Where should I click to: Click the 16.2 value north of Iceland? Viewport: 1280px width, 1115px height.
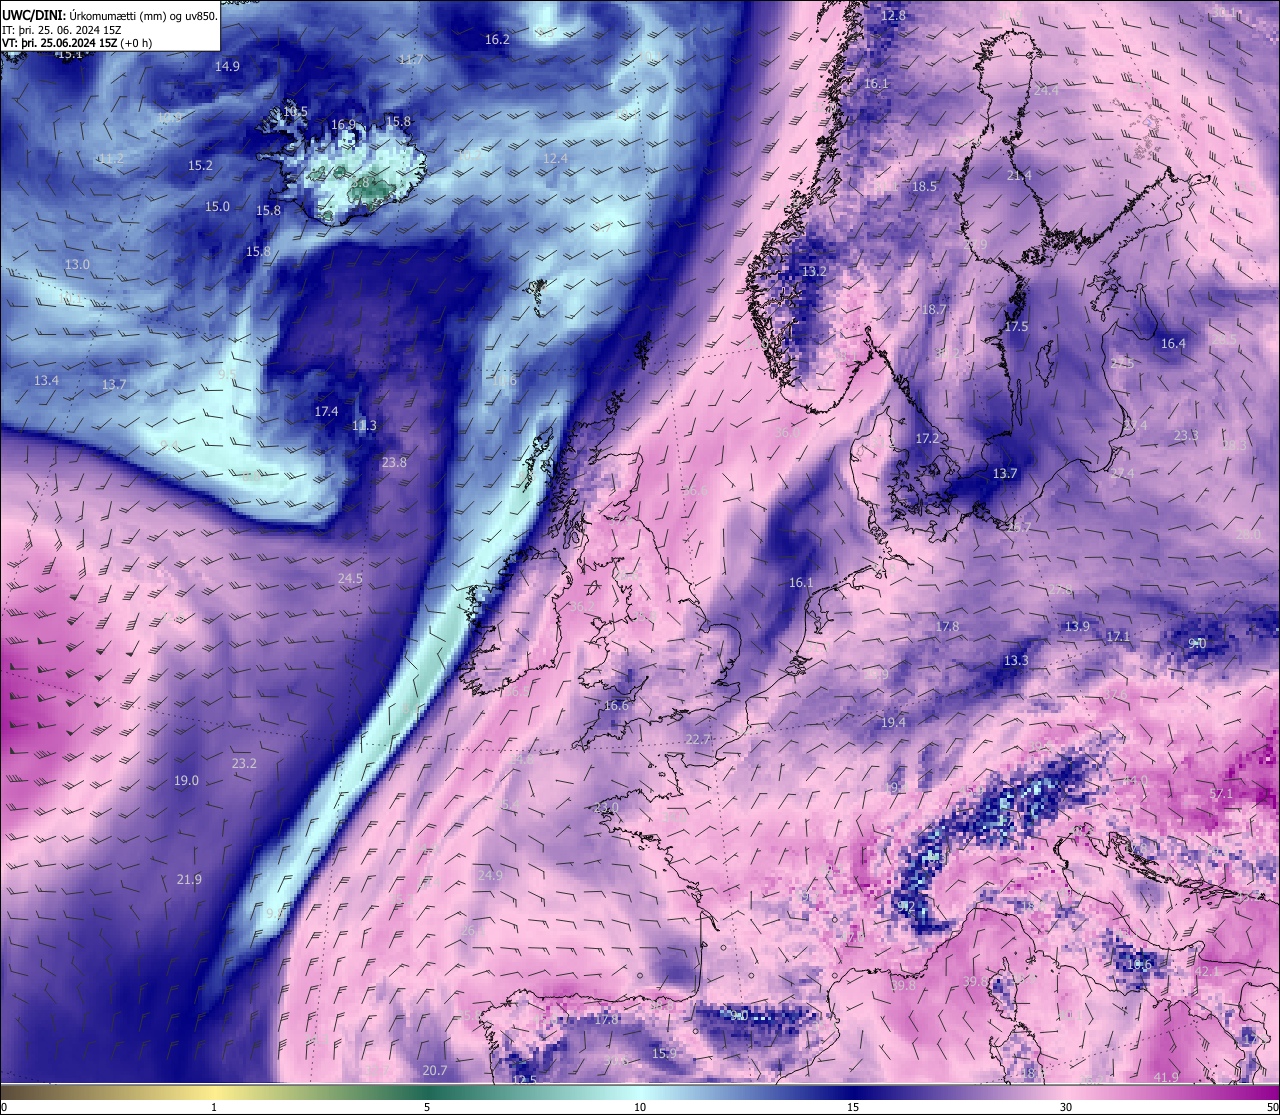(497, 40)
